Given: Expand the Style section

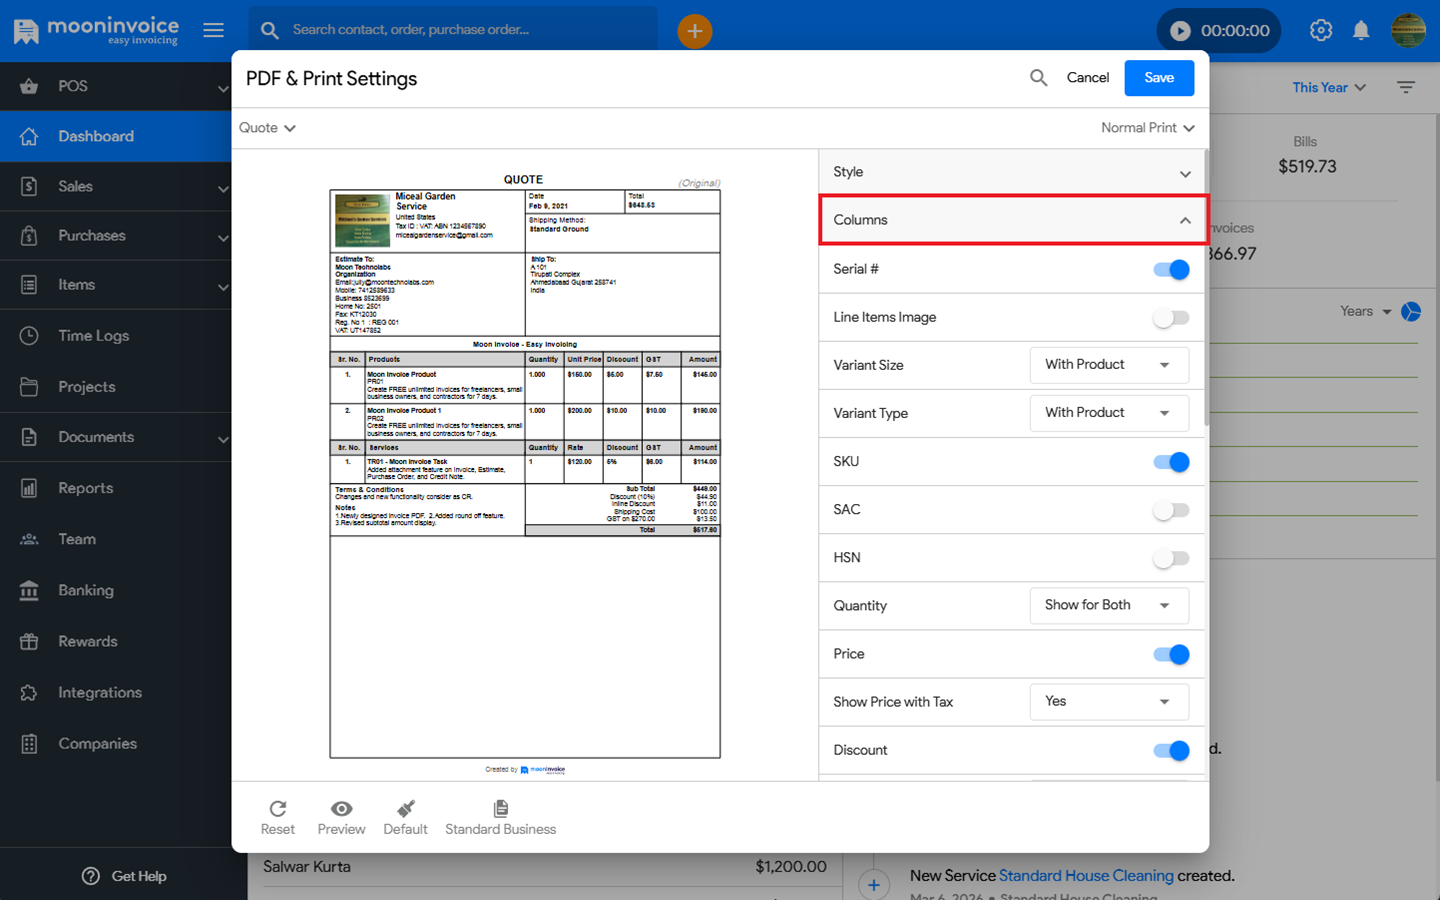Looking at the screenshot, I should (1011, 172).
